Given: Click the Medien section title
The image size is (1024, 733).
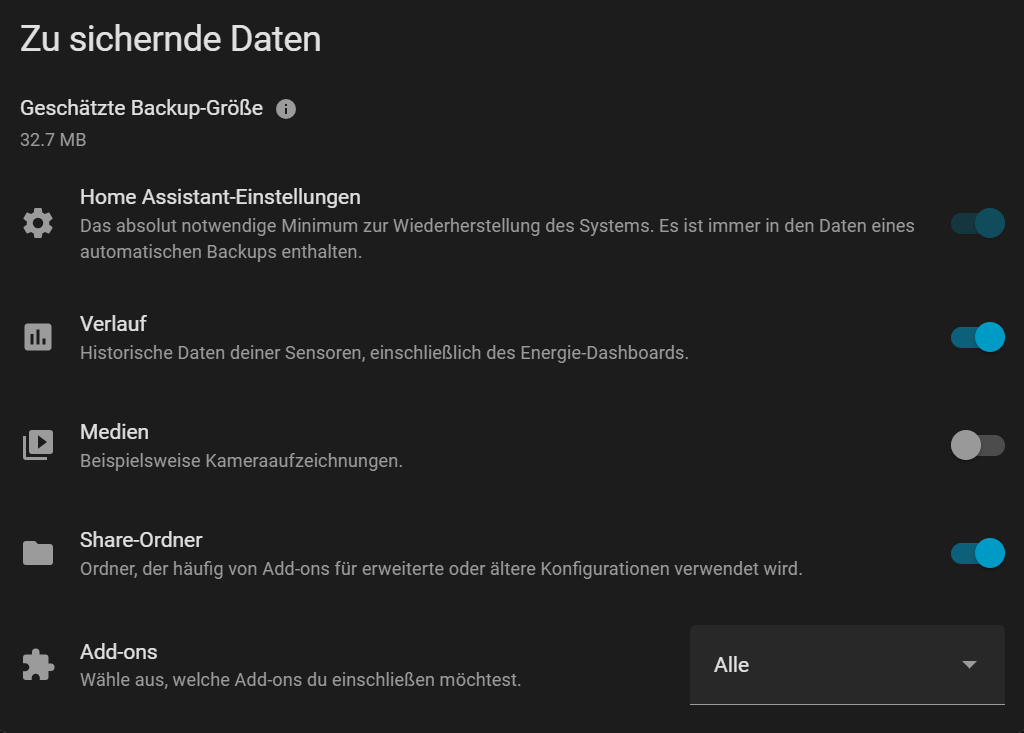Looking at the screenshot, I should pos(115,431).
